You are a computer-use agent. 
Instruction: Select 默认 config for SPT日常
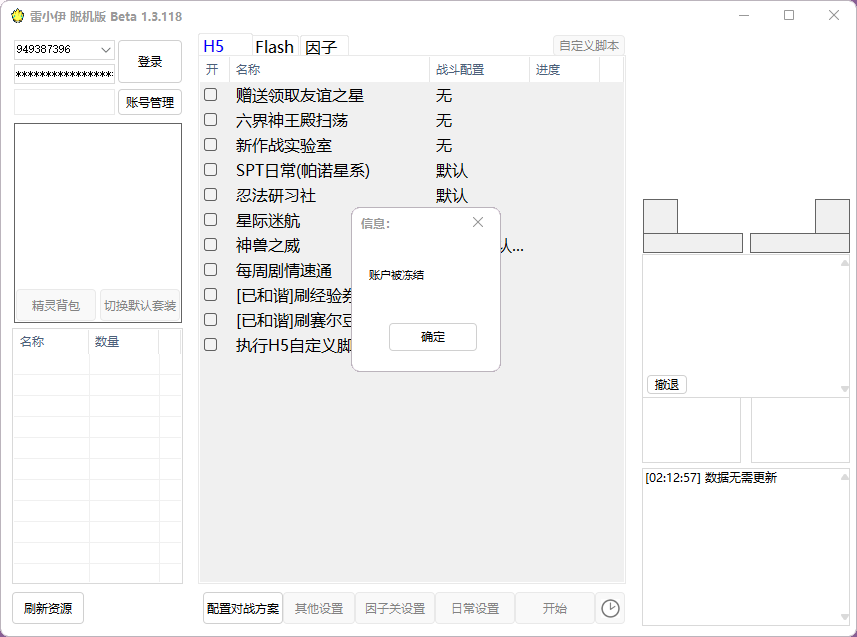[451, 171]
